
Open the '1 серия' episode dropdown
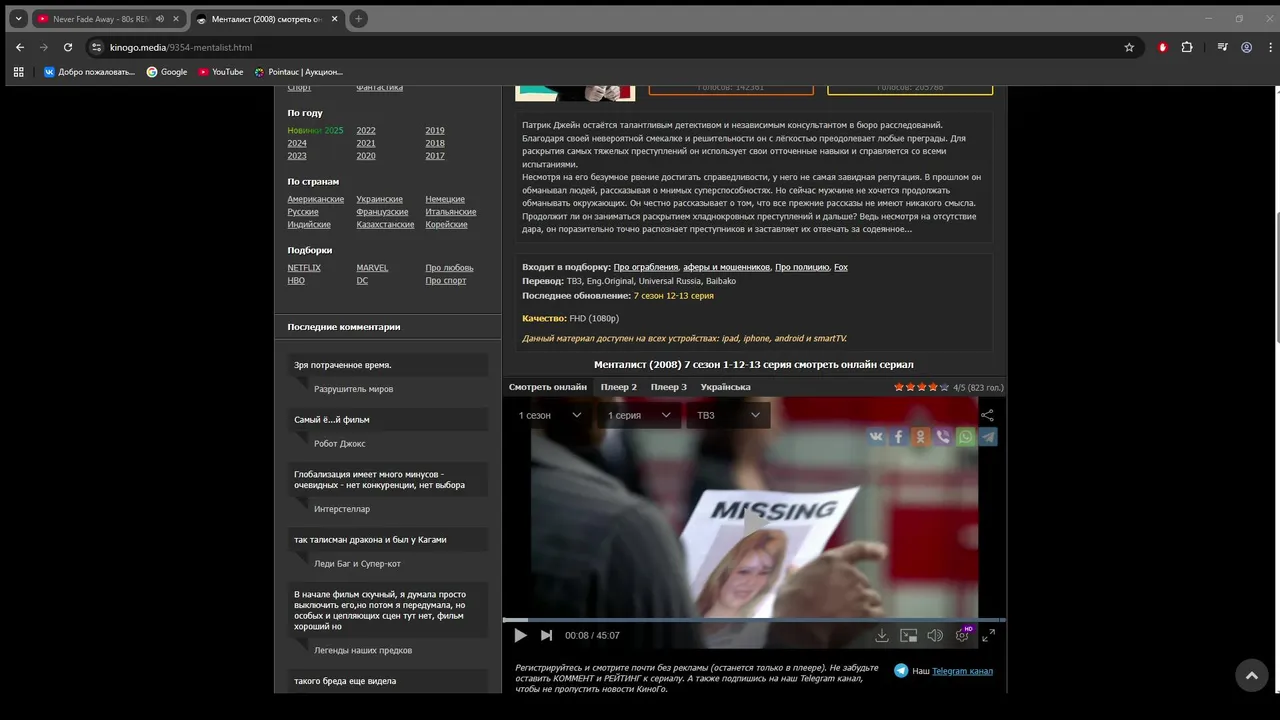click(x=638, y=415)
